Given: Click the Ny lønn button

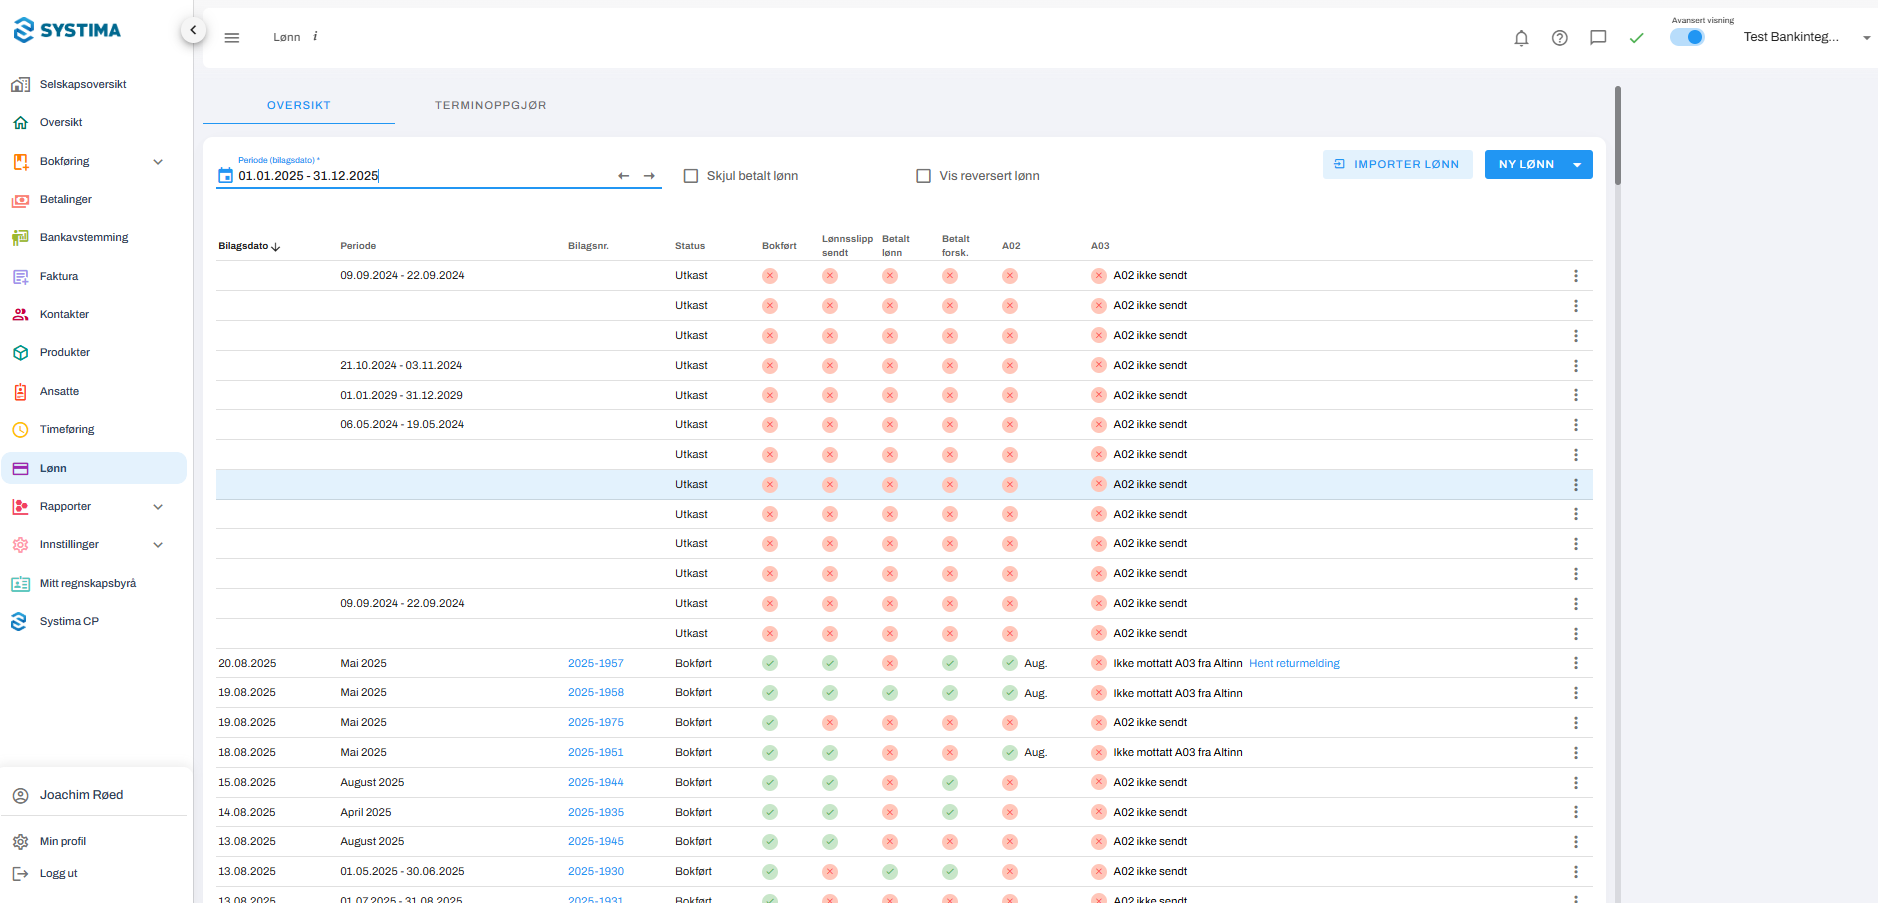Looking at the screenshot, I should (1525, 164).
